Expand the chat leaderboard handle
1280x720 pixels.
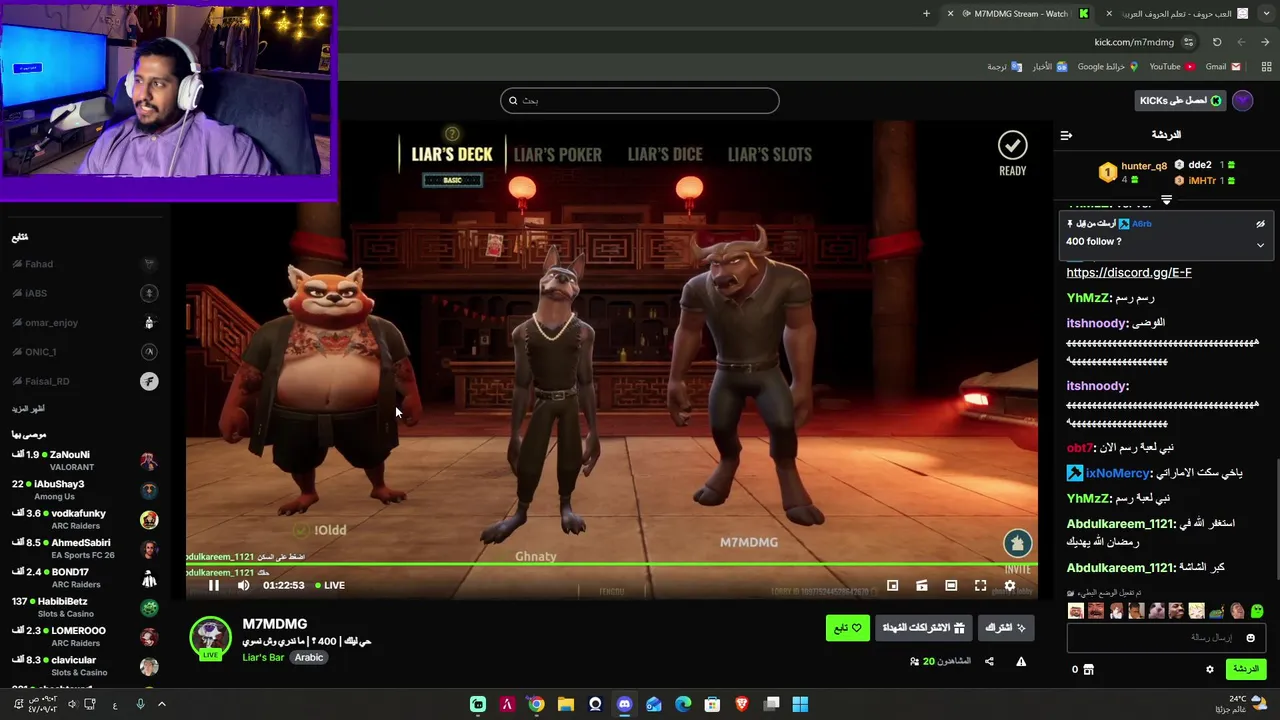[x=1166, y=200]
